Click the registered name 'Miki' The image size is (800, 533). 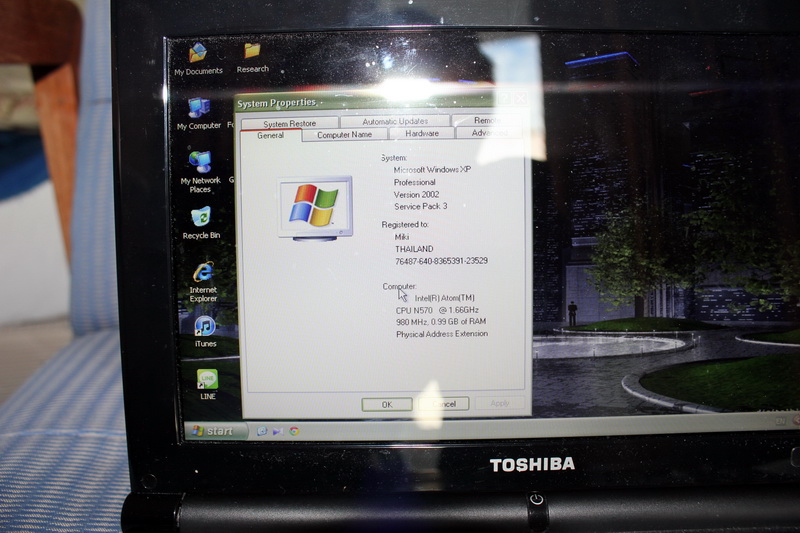tap(402, 237)
